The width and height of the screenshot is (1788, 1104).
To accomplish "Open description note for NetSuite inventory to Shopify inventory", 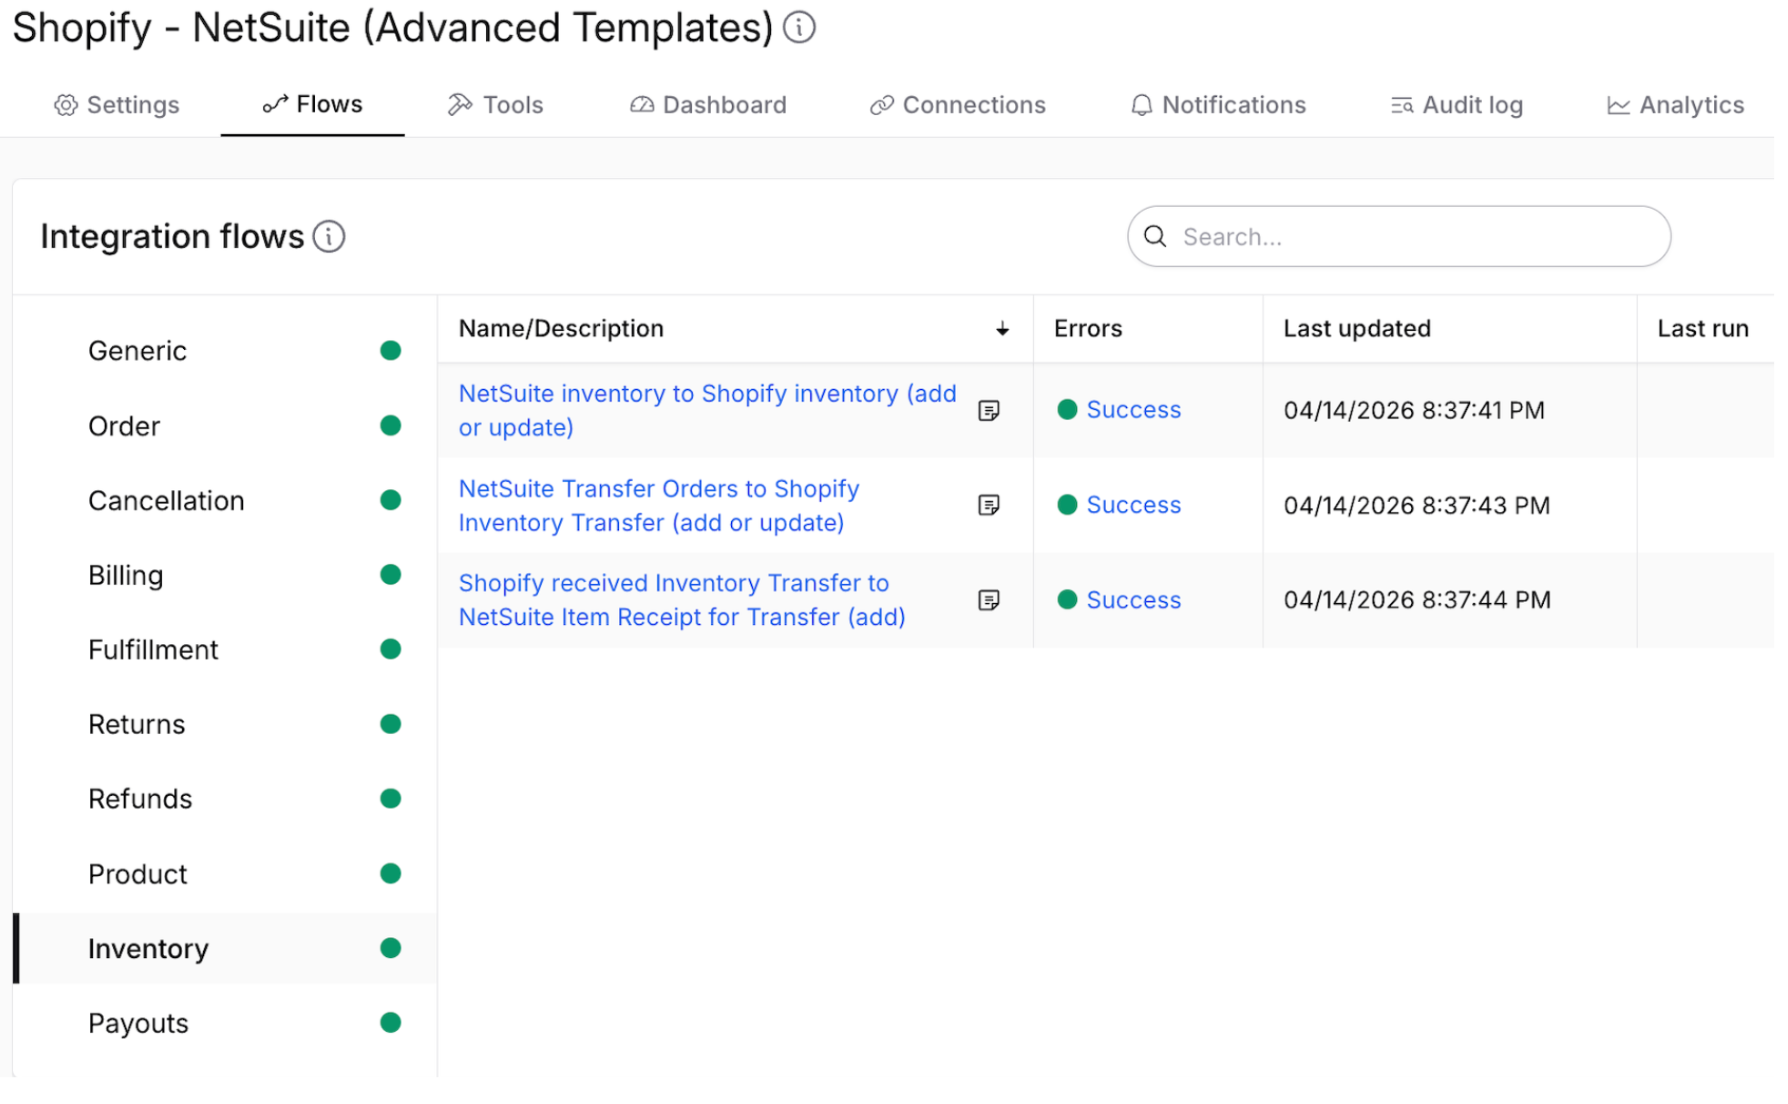I will (989, 411).
